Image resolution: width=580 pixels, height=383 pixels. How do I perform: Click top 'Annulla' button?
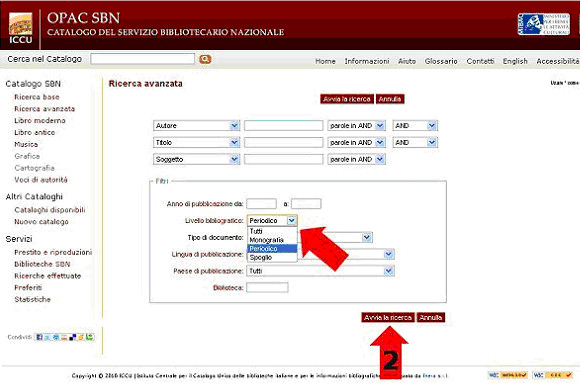(390, 99)
